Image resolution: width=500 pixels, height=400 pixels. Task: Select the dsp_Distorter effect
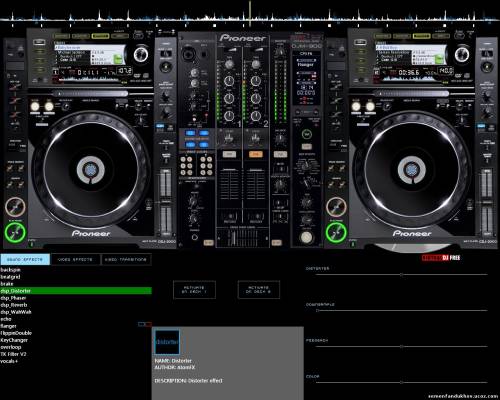[x=76, y=291]
